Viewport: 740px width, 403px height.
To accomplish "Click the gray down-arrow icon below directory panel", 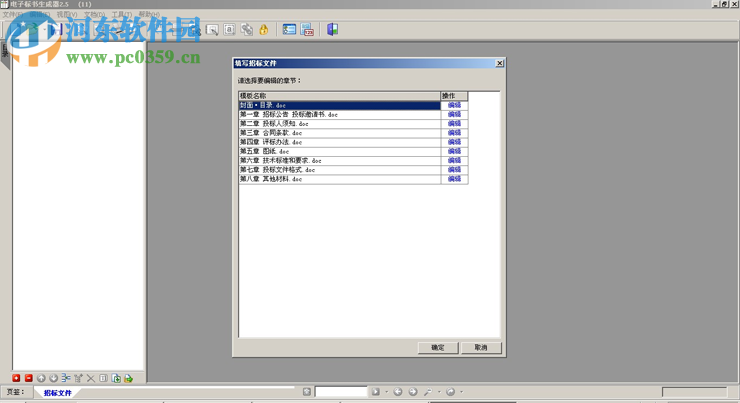I will click(x=53, y=378).
